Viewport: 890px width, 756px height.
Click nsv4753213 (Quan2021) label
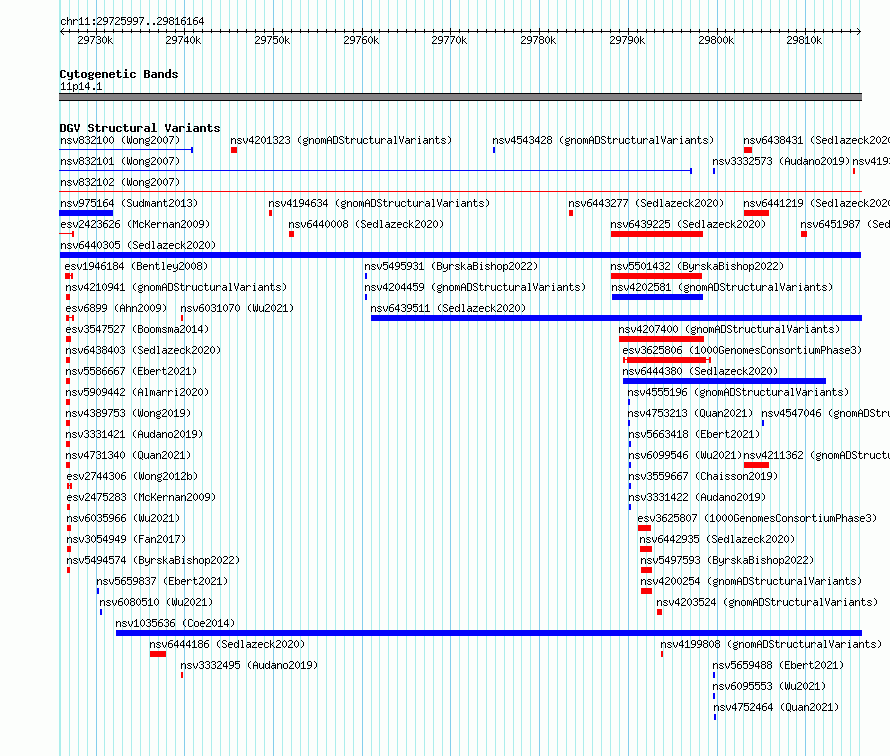(690, 413)
